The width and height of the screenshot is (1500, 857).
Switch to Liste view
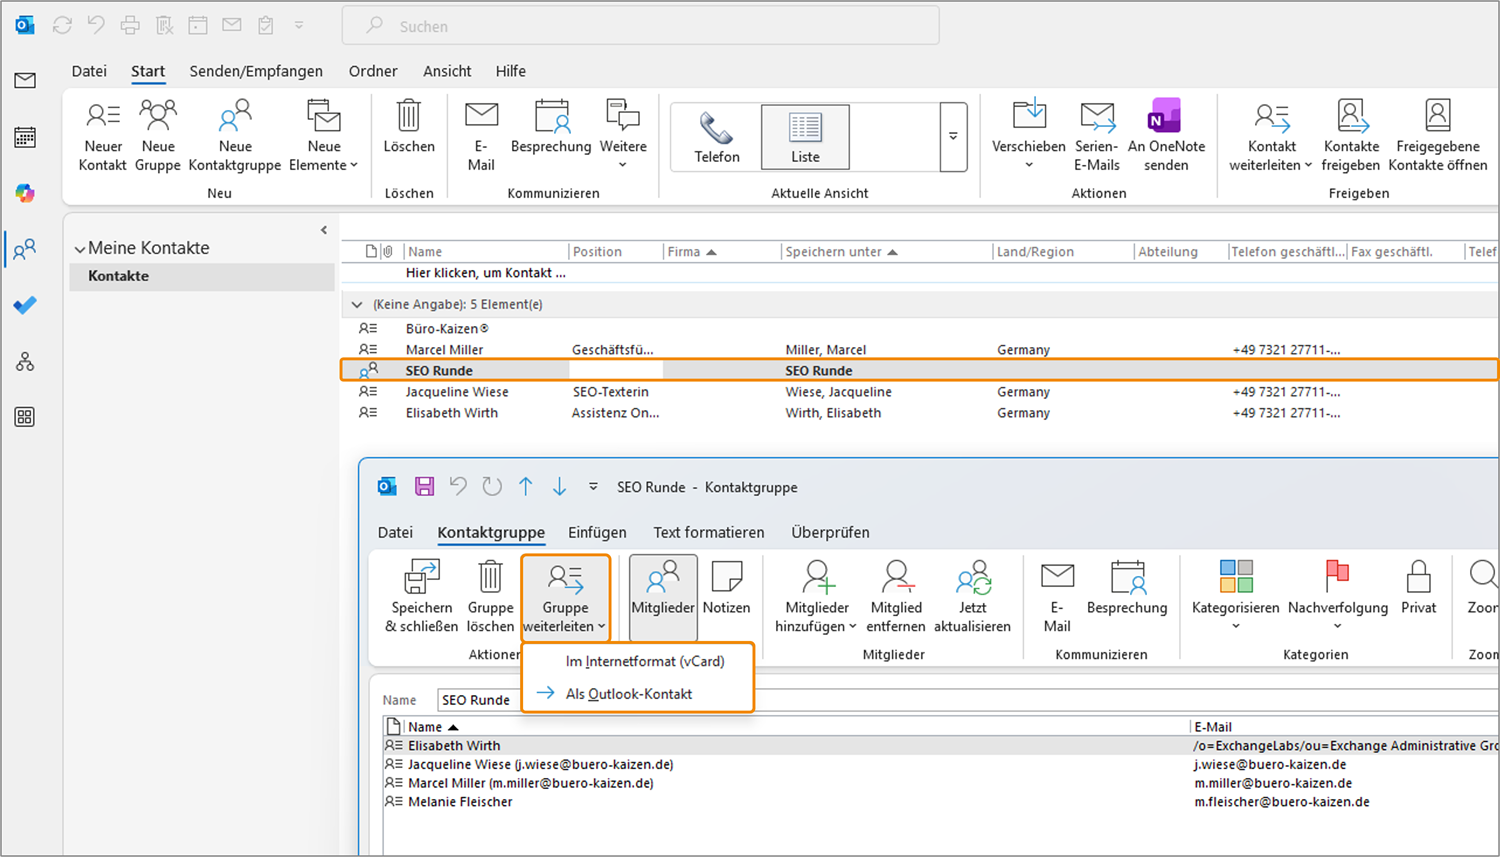click(805, 137)
